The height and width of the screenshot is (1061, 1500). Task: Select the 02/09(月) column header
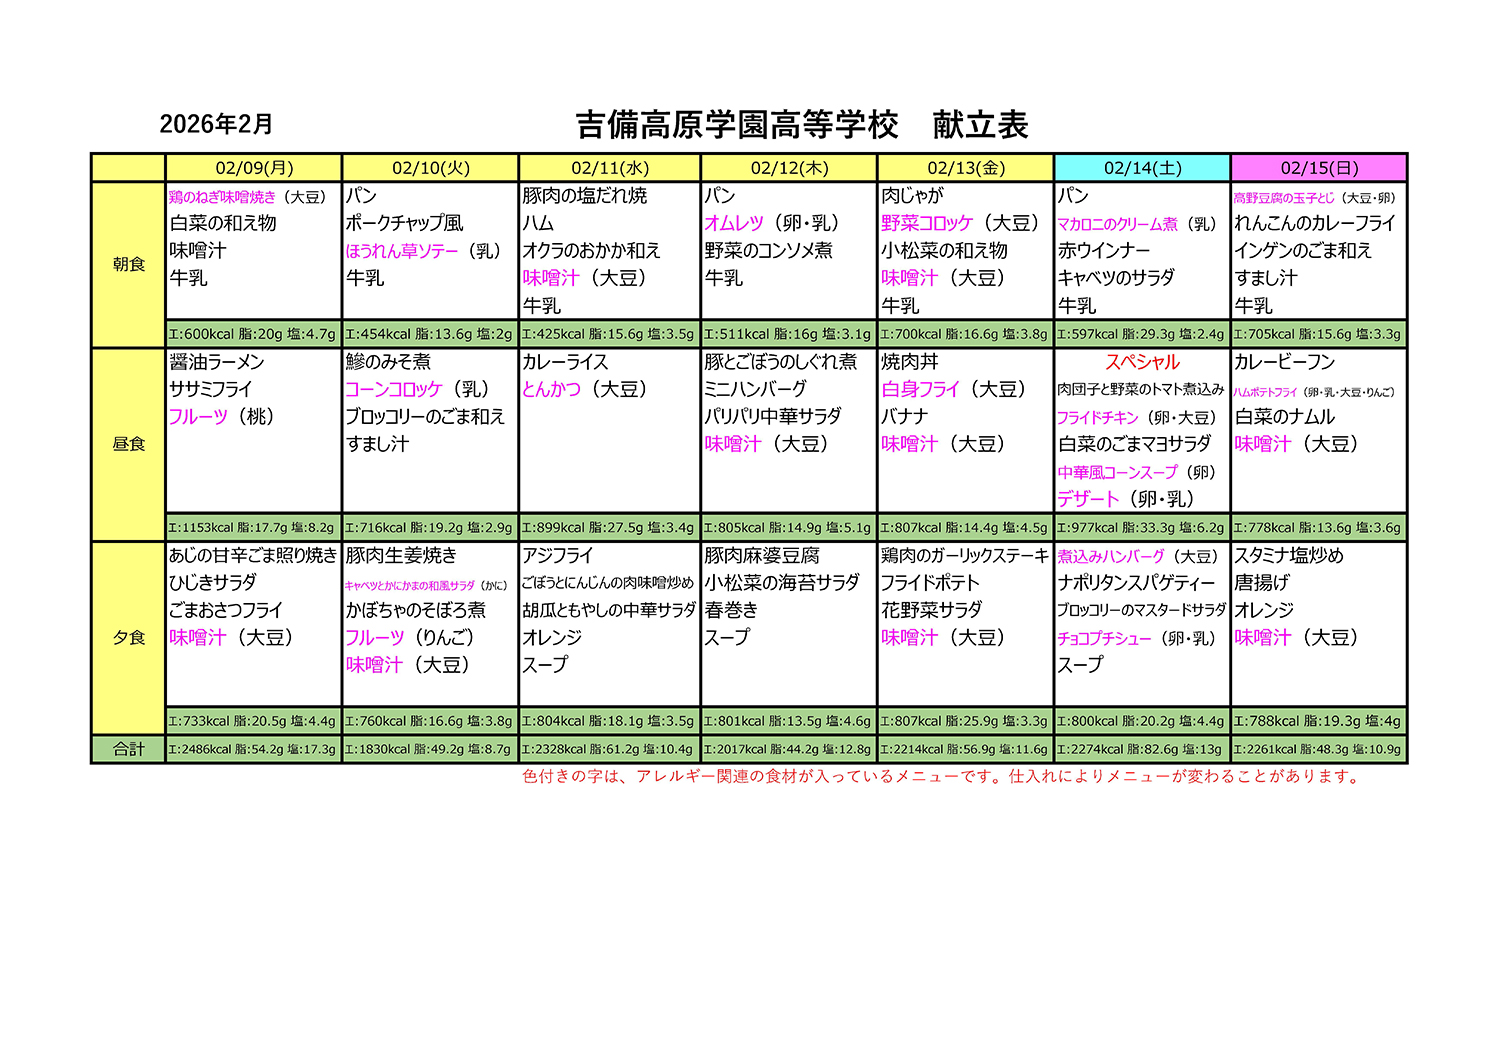[x=254, y=168]
